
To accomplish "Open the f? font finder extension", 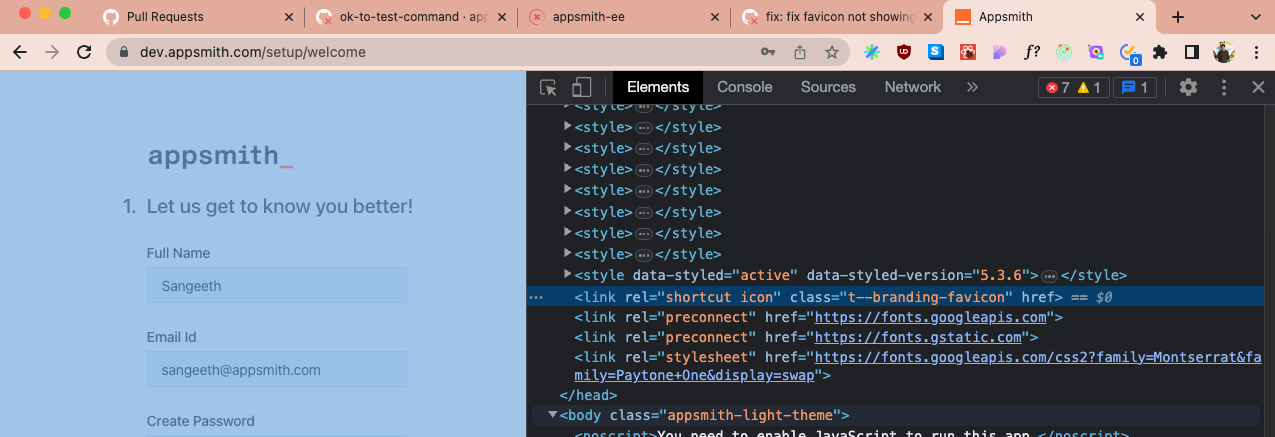I will (1032, 52).
